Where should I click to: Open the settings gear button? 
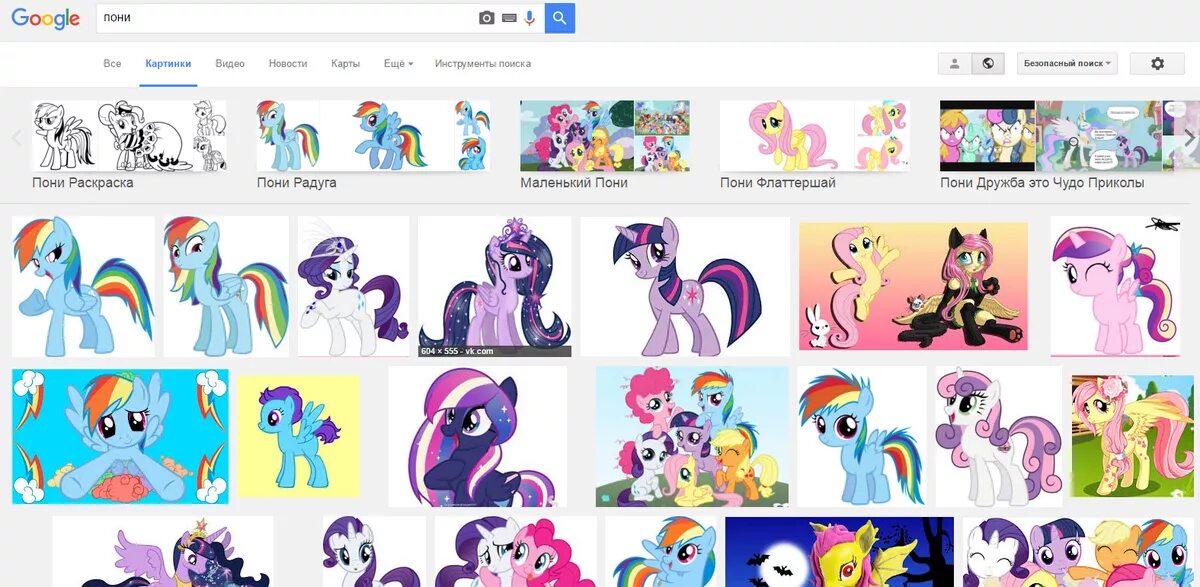(1157, 64)
